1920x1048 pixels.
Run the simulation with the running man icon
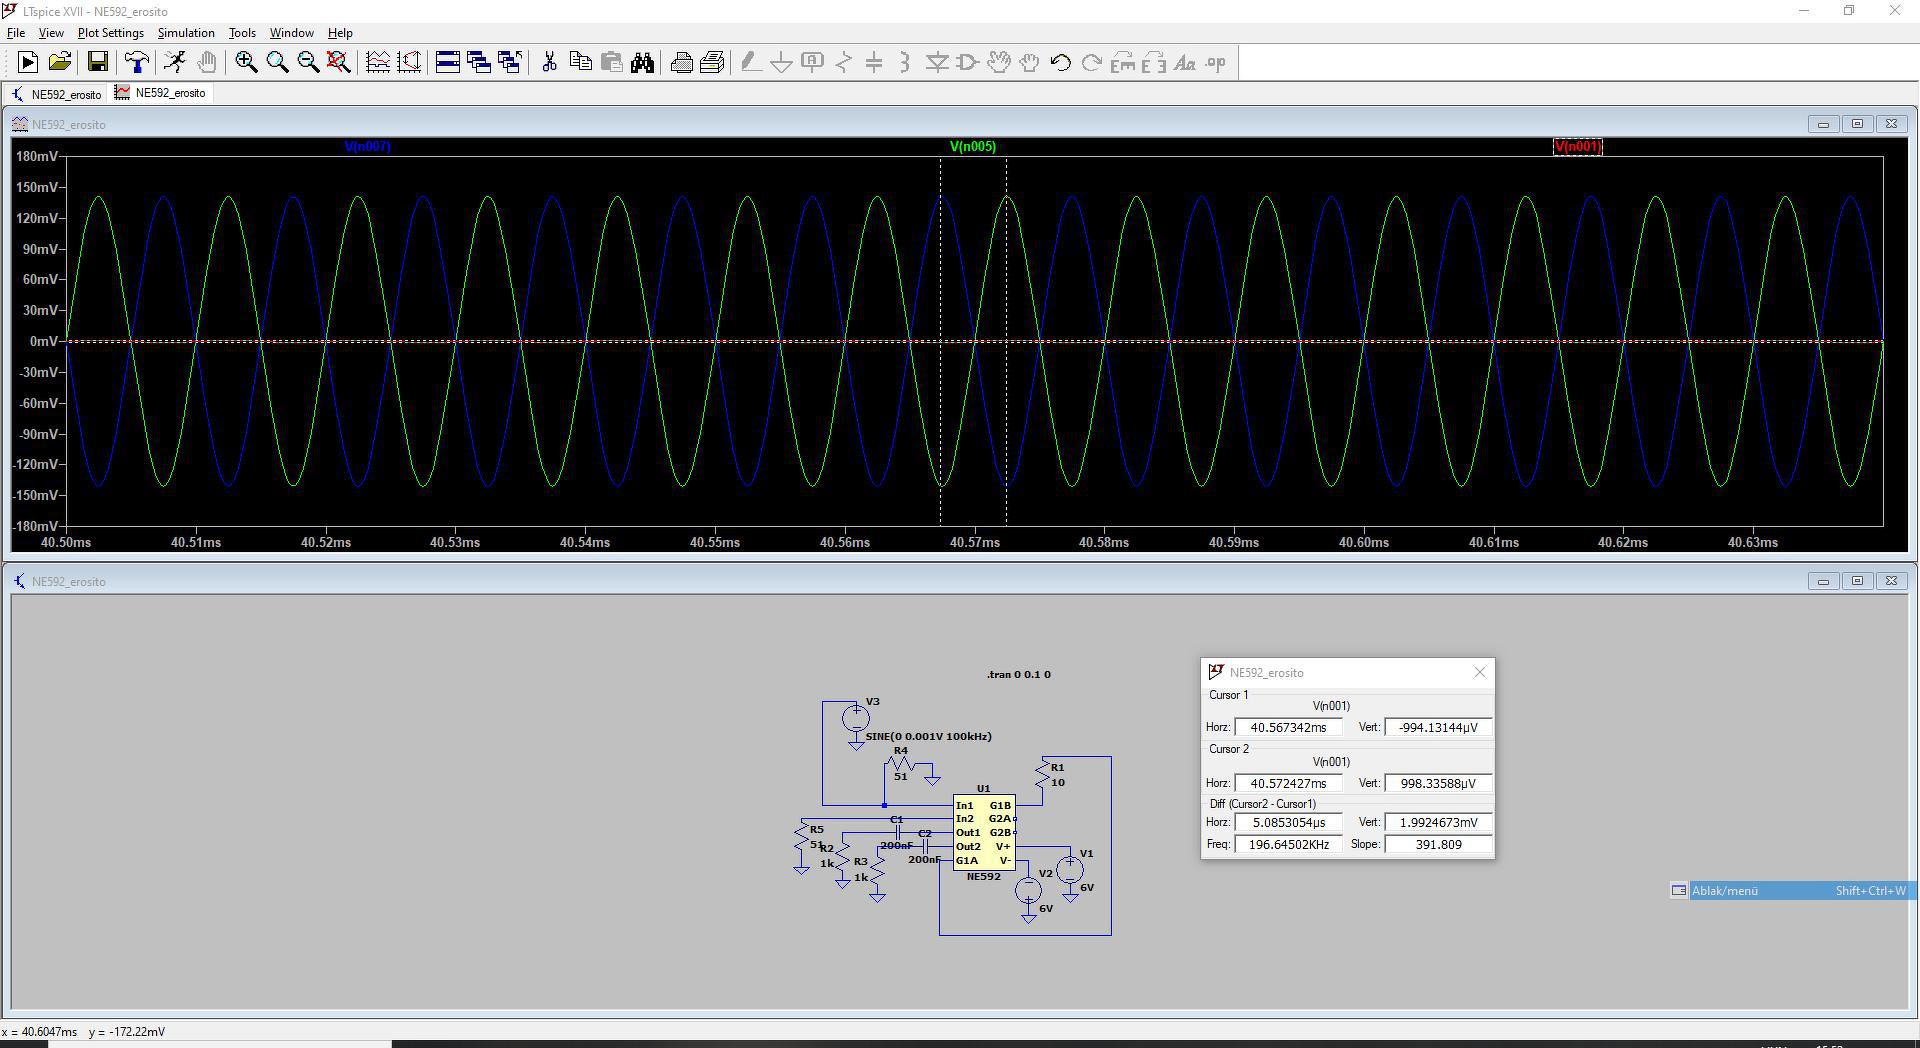pyautogui.click(x=175, y=63)
